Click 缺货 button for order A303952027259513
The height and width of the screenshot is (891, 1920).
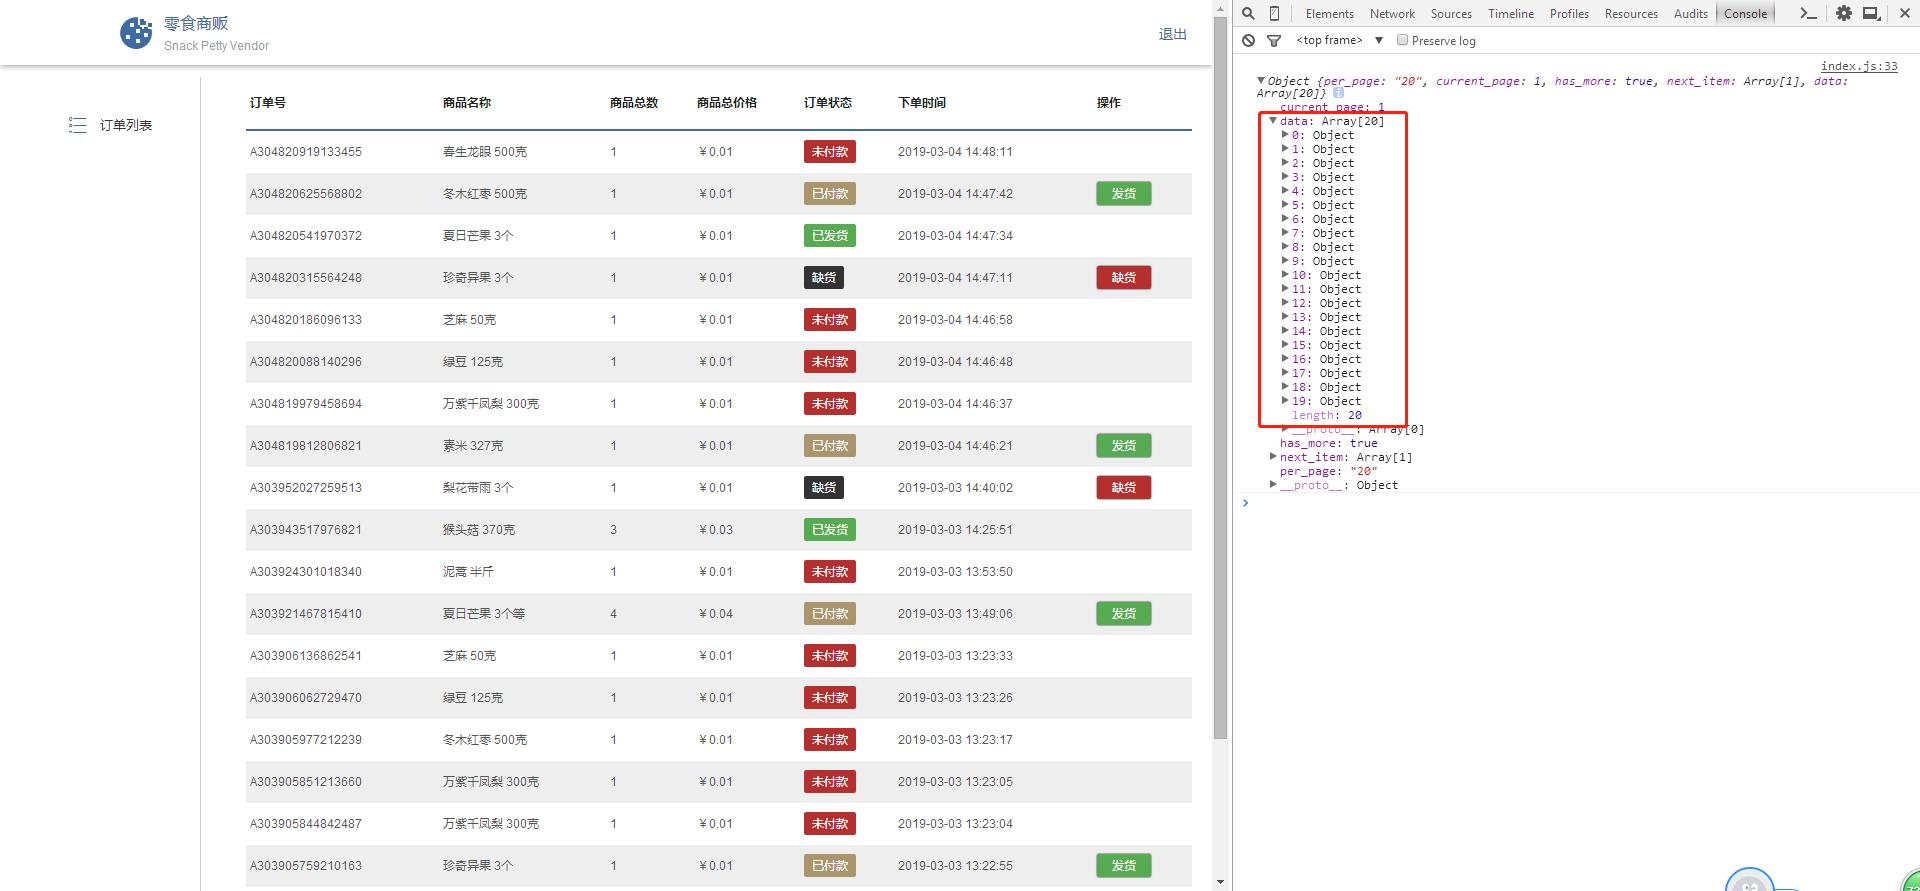pos(1123,488)
